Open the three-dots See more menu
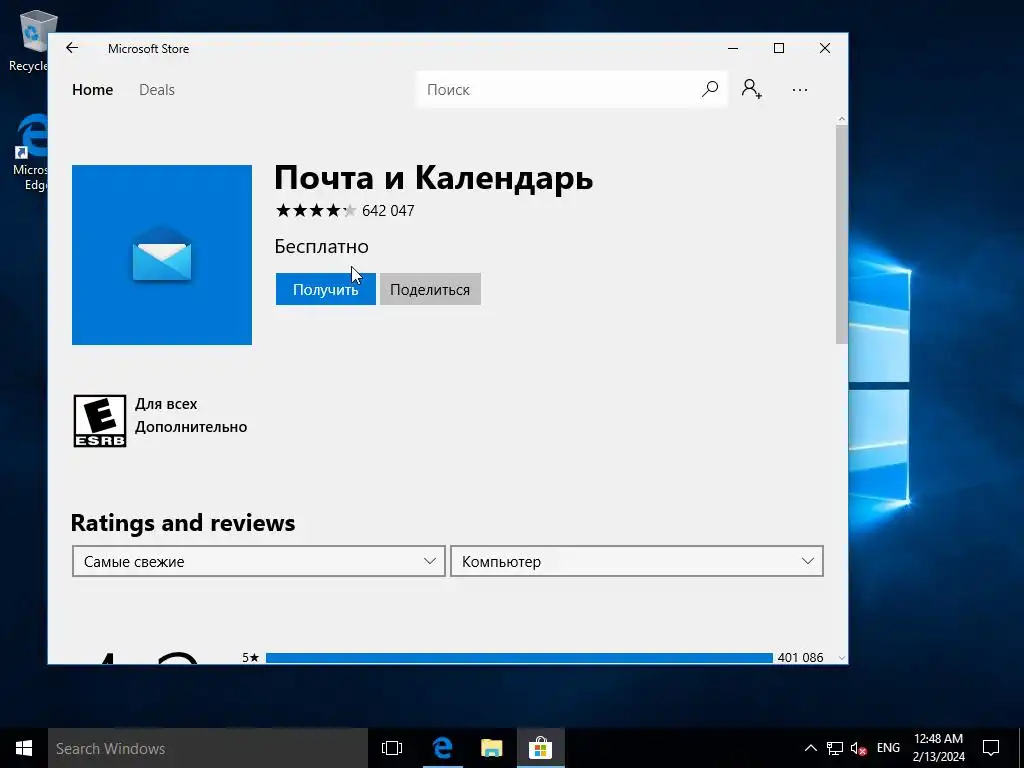The image size is (1024, 768). [799, 89]
